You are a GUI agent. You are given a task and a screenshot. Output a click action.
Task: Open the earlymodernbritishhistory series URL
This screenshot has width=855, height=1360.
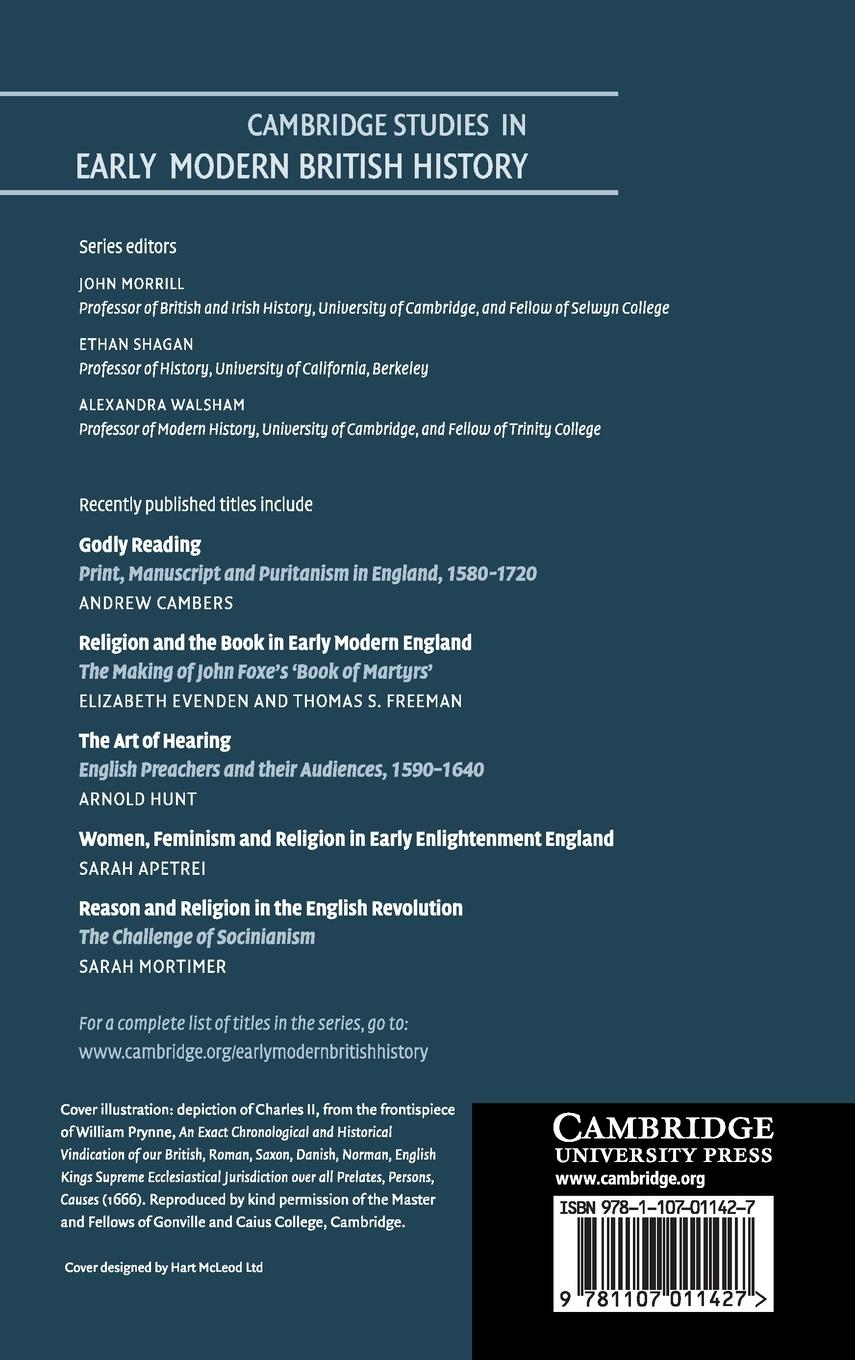tap(253, 1051)
